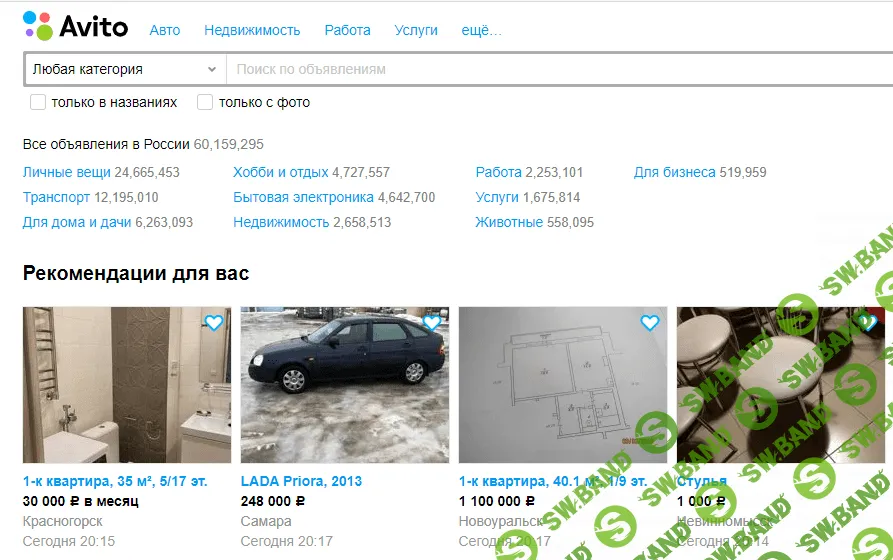Open the Услуги top menu item

coord(416,30)
